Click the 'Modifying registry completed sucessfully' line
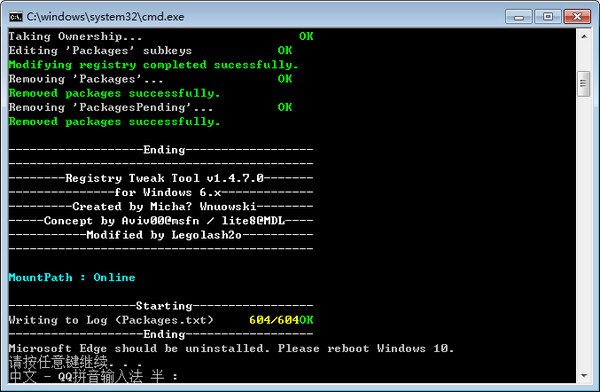Viewport: 600px width, 392px height. 153,65
